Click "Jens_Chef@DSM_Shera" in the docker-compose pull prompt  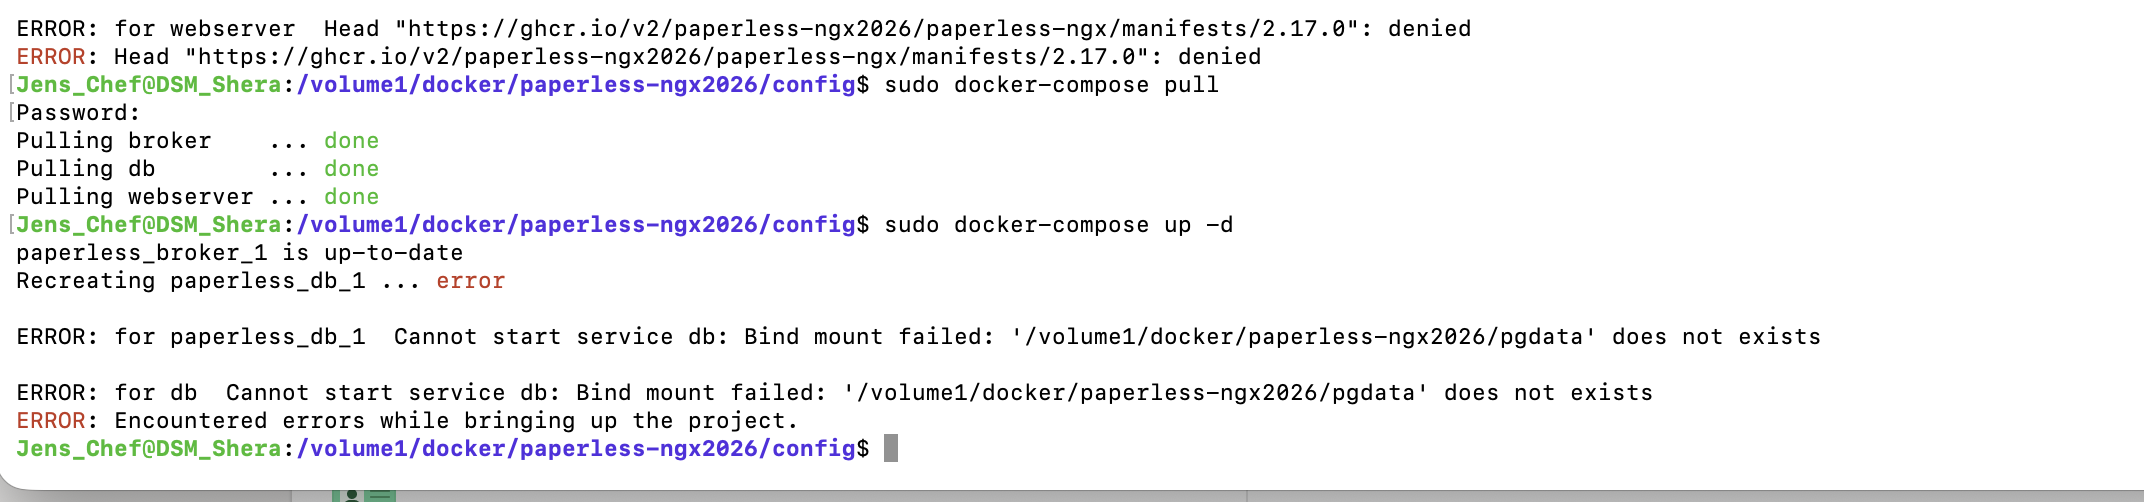148,84
